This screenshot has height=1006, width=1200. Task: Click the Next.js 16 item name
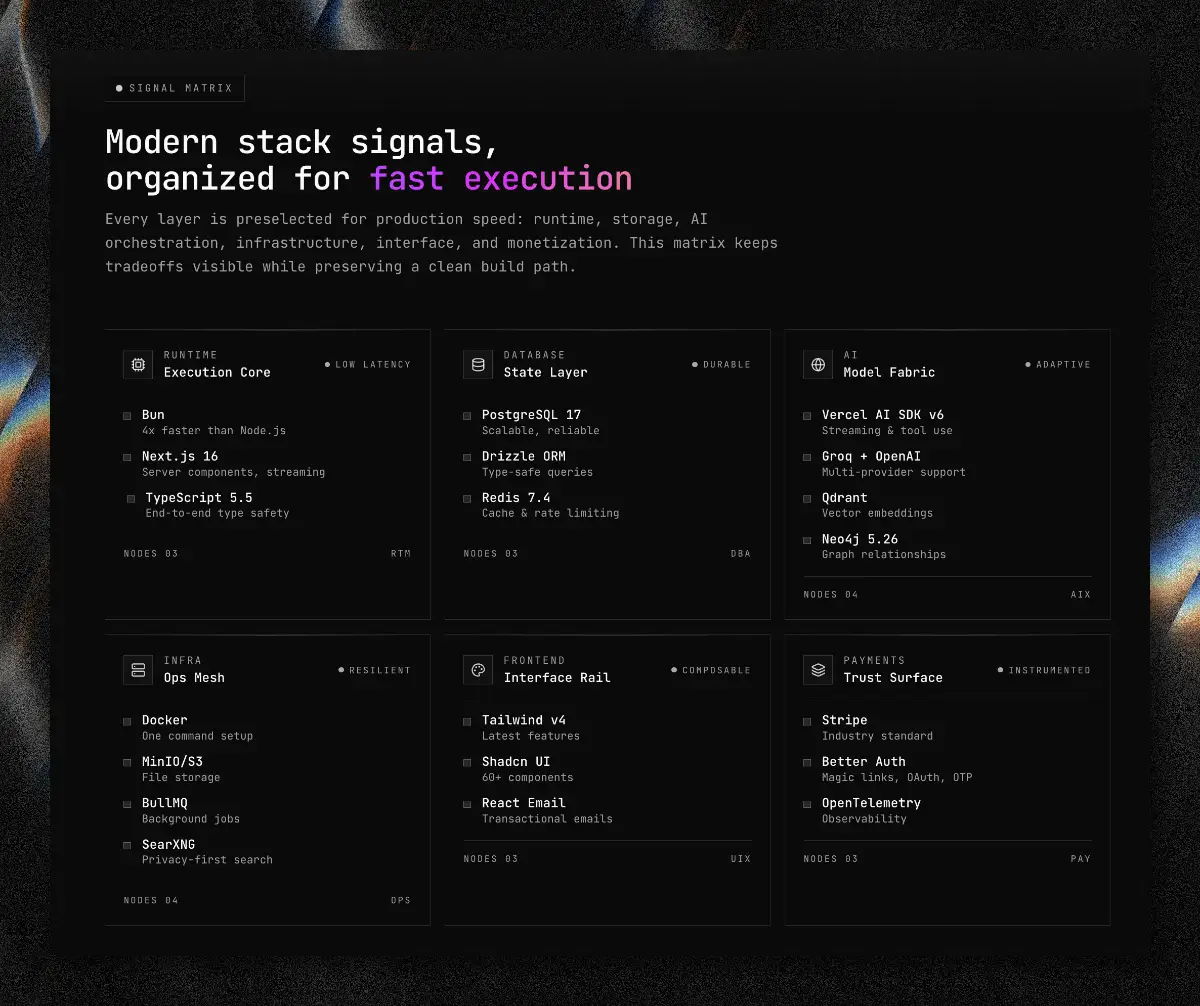pyautogui.click(x=180, y=456)
